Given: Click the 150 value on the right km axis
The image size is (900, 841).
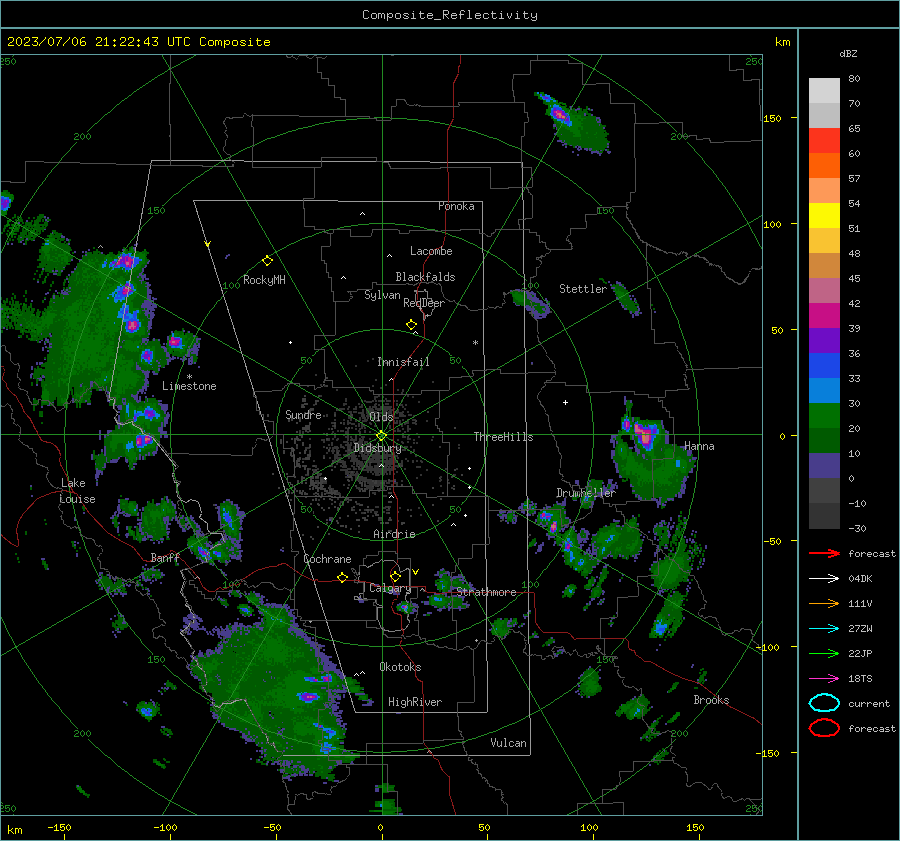Looking at the screenshot, I should click(772, 118).
